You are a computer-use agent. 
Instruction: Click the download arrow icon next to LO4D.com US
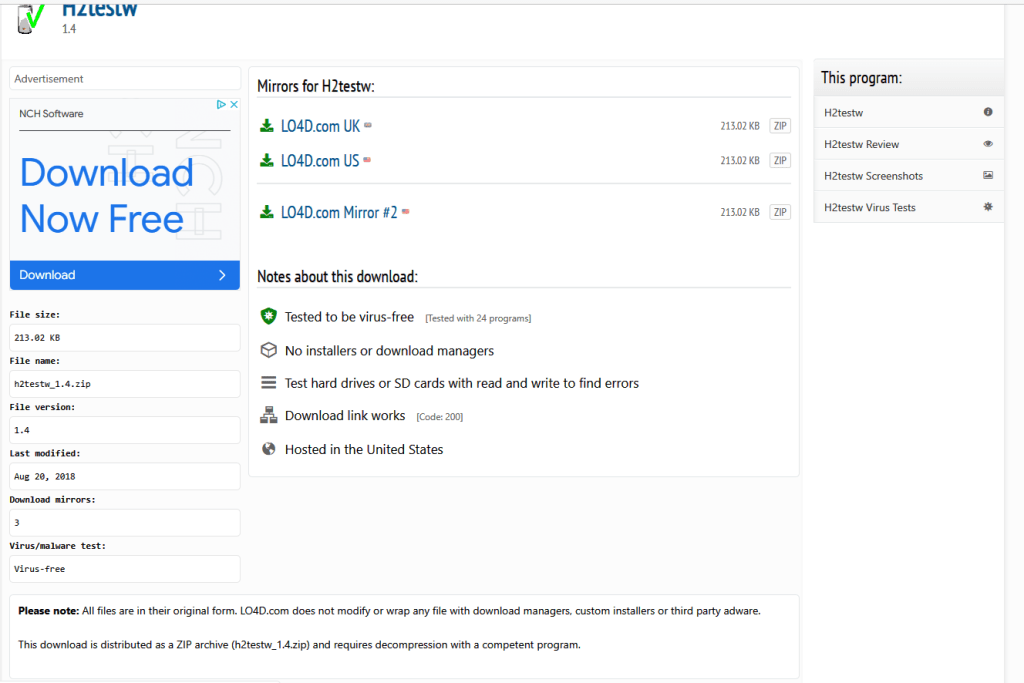point(267,160)
